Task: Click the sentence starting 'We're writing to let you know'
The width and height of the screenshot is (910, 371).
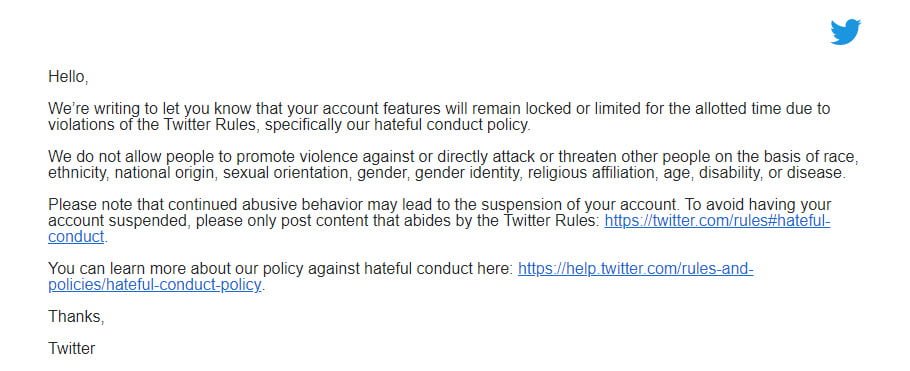Action: click(439, 117)
